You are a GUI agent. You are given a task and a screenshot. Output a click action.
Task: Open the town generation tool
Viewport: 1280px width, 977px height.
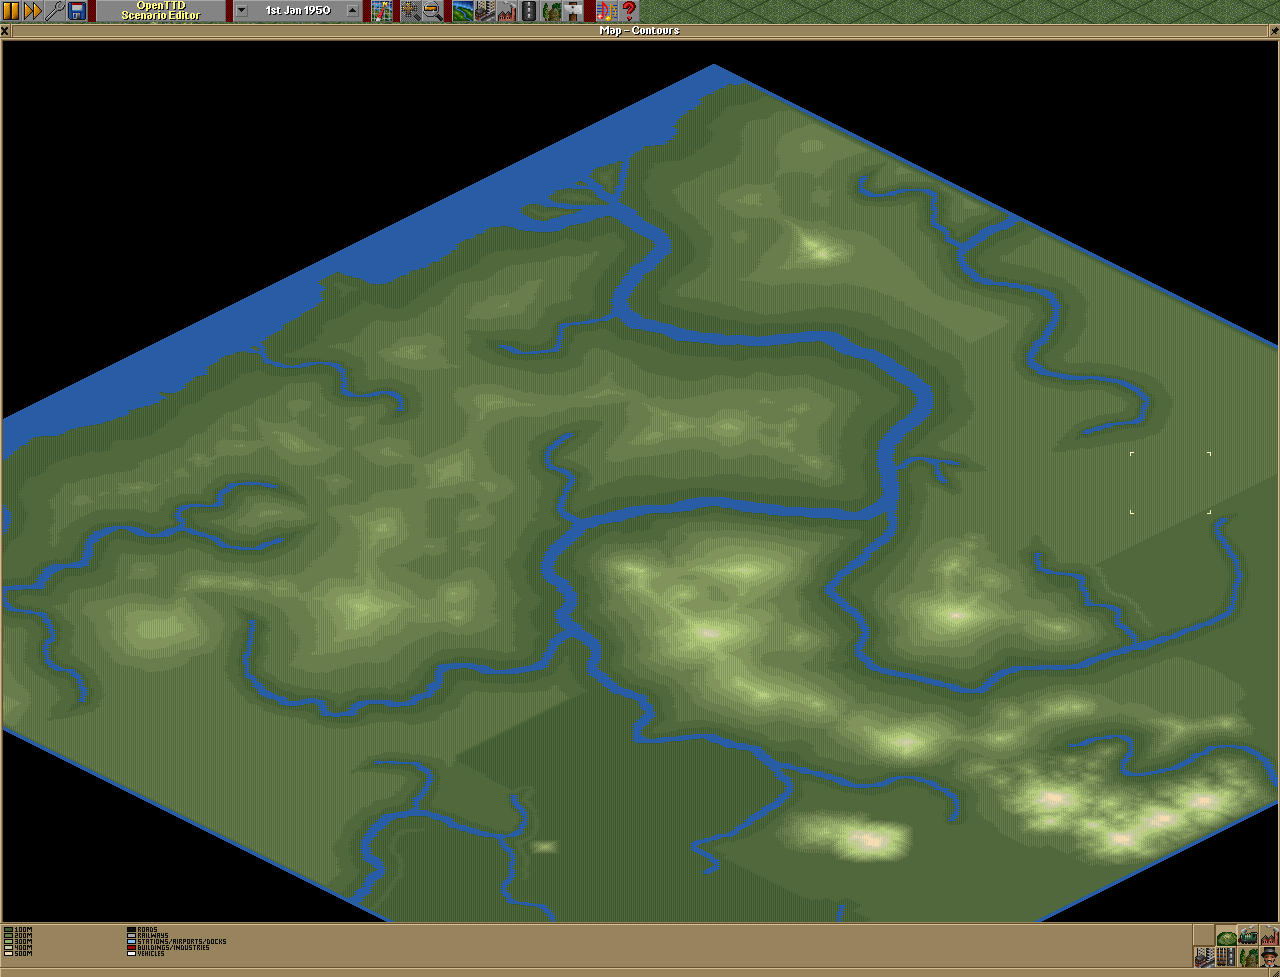pos(485,12)
